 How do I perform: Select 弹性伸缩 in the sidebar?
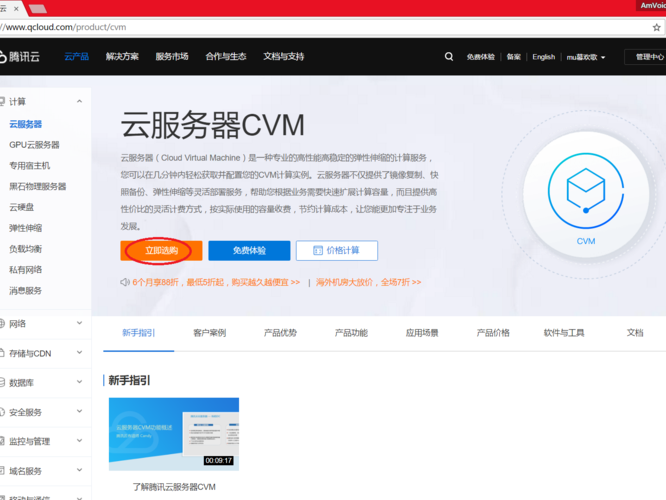25,228
